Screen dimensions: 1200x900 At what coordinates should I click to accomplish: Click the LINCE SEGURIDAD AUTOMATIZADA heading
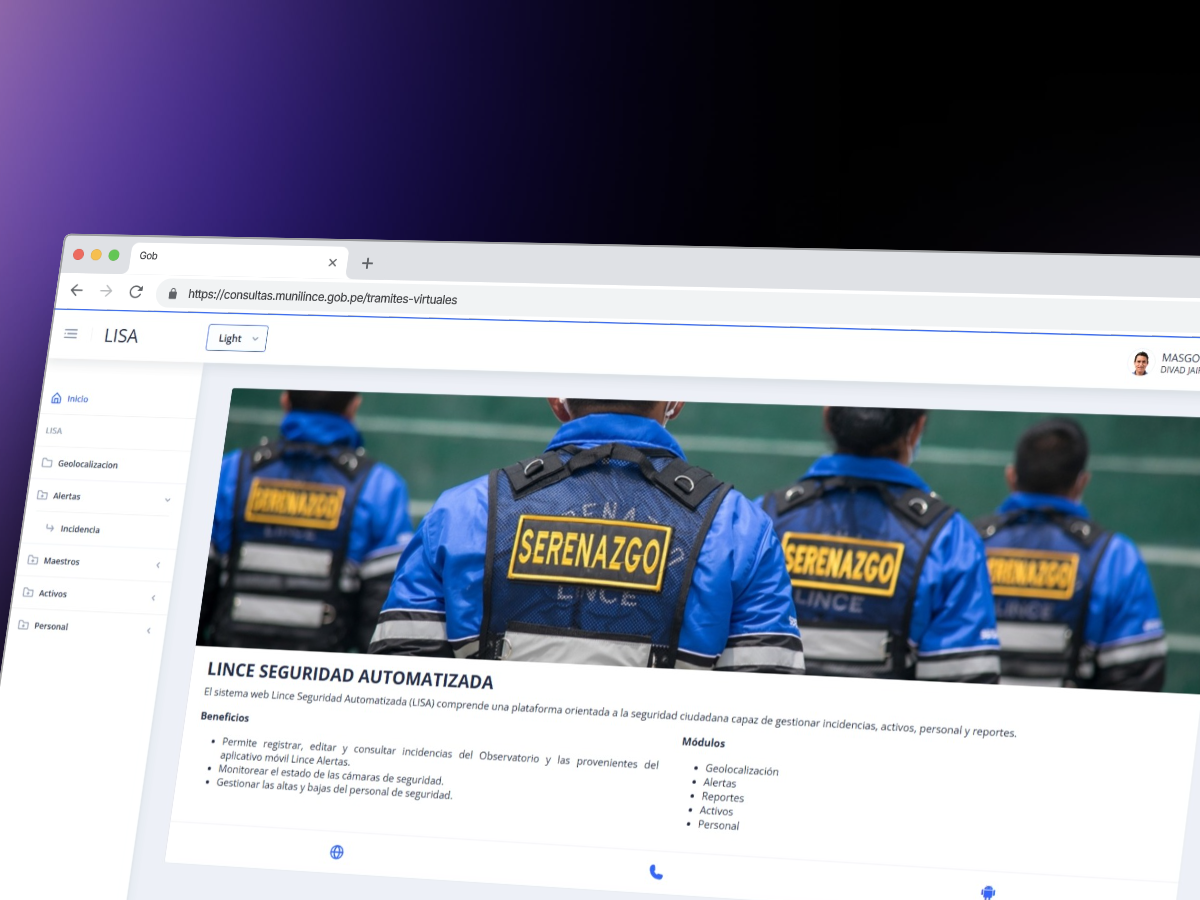pos(350,676)
